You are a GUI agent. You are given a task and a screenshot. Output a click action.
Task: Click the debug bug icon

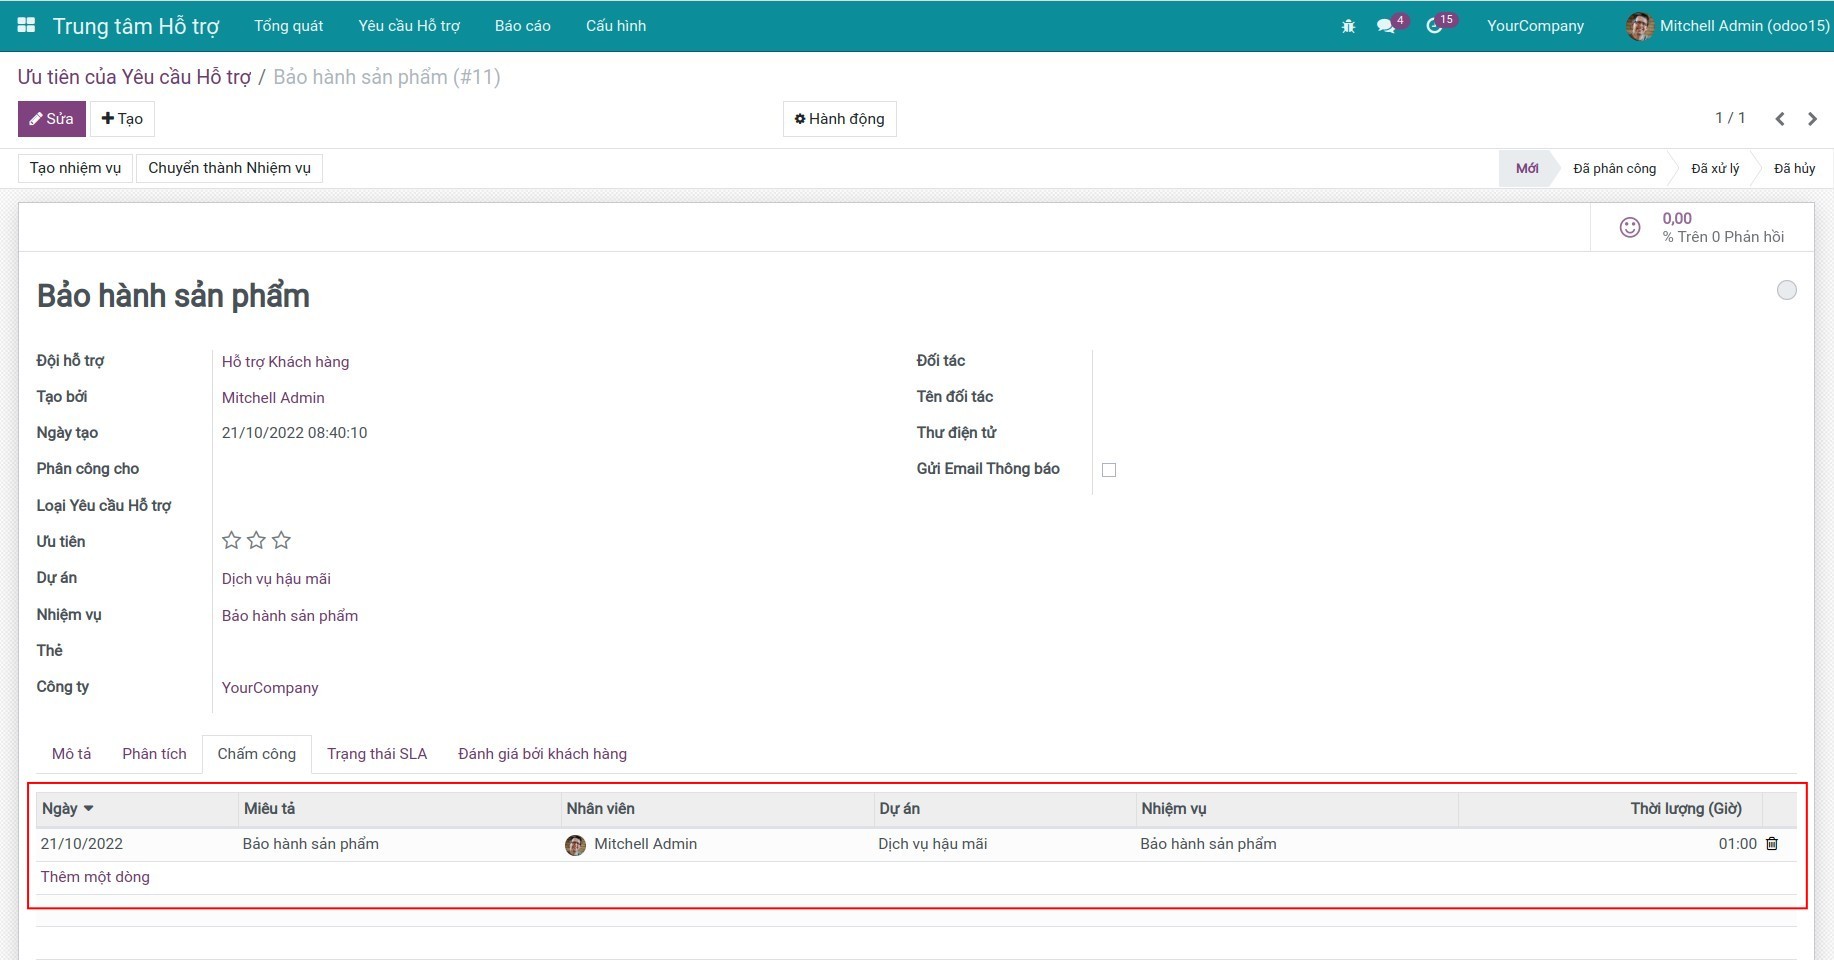pyautogui.click(x=1348, y=26)
